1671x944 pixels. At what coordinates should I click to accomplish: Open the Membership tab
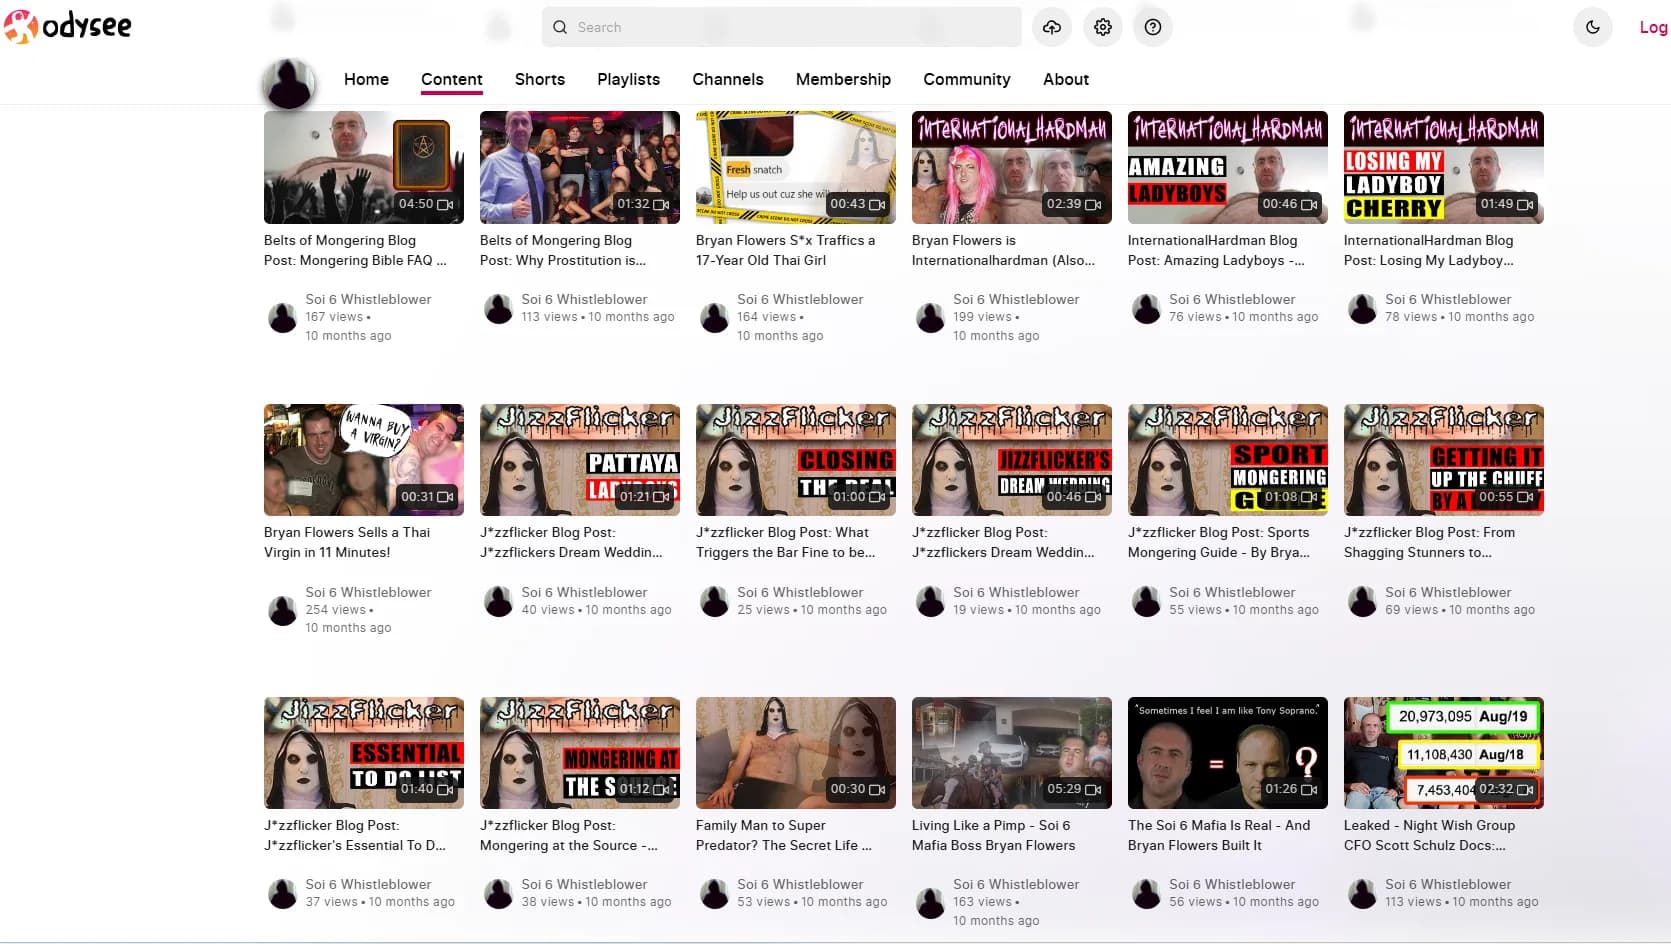[843, 79]
